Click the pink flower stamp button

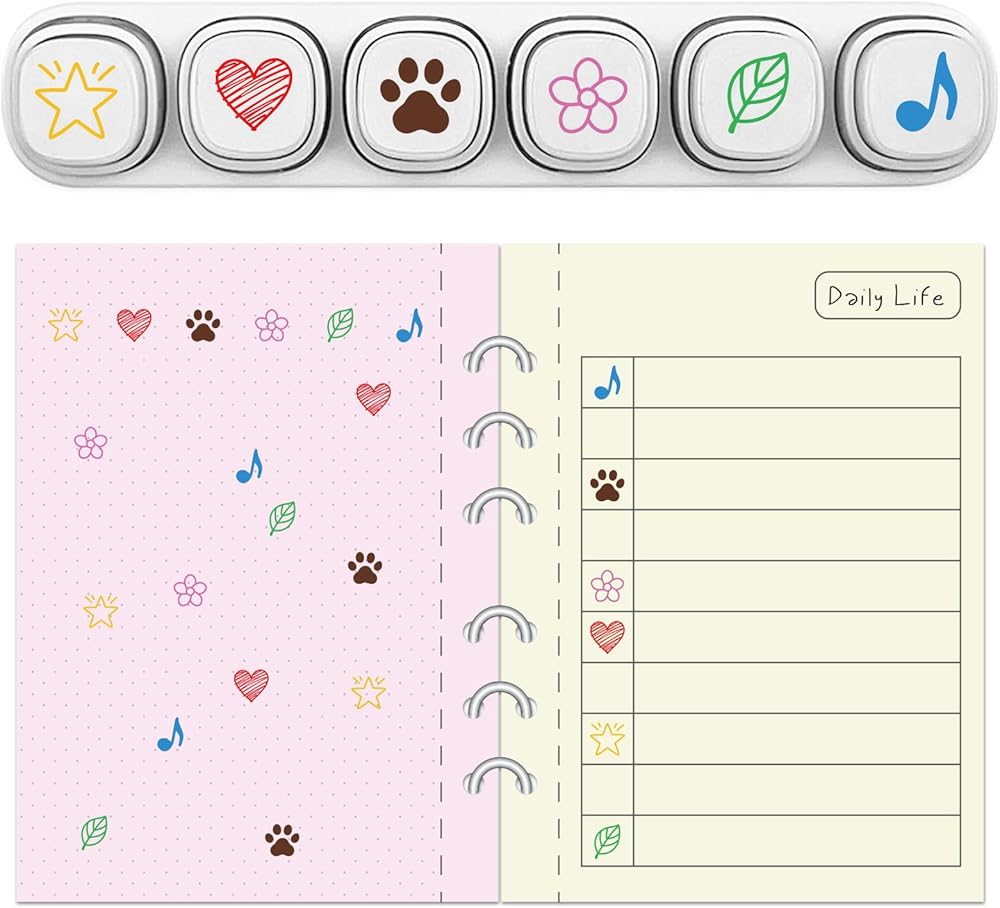tap(587, 96)
